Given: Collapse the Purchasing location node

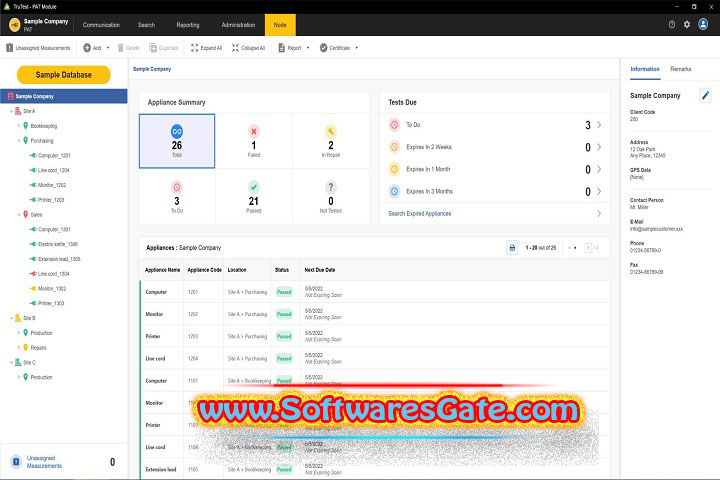Looking at the screenshot, I should tap(19, 141).
